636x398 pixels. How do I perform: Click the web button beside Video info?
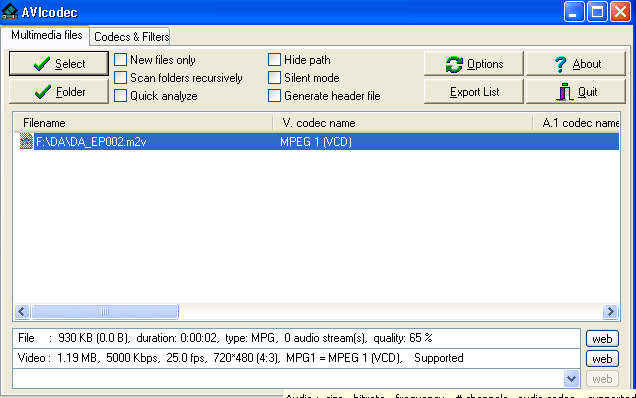pos(602,359)
